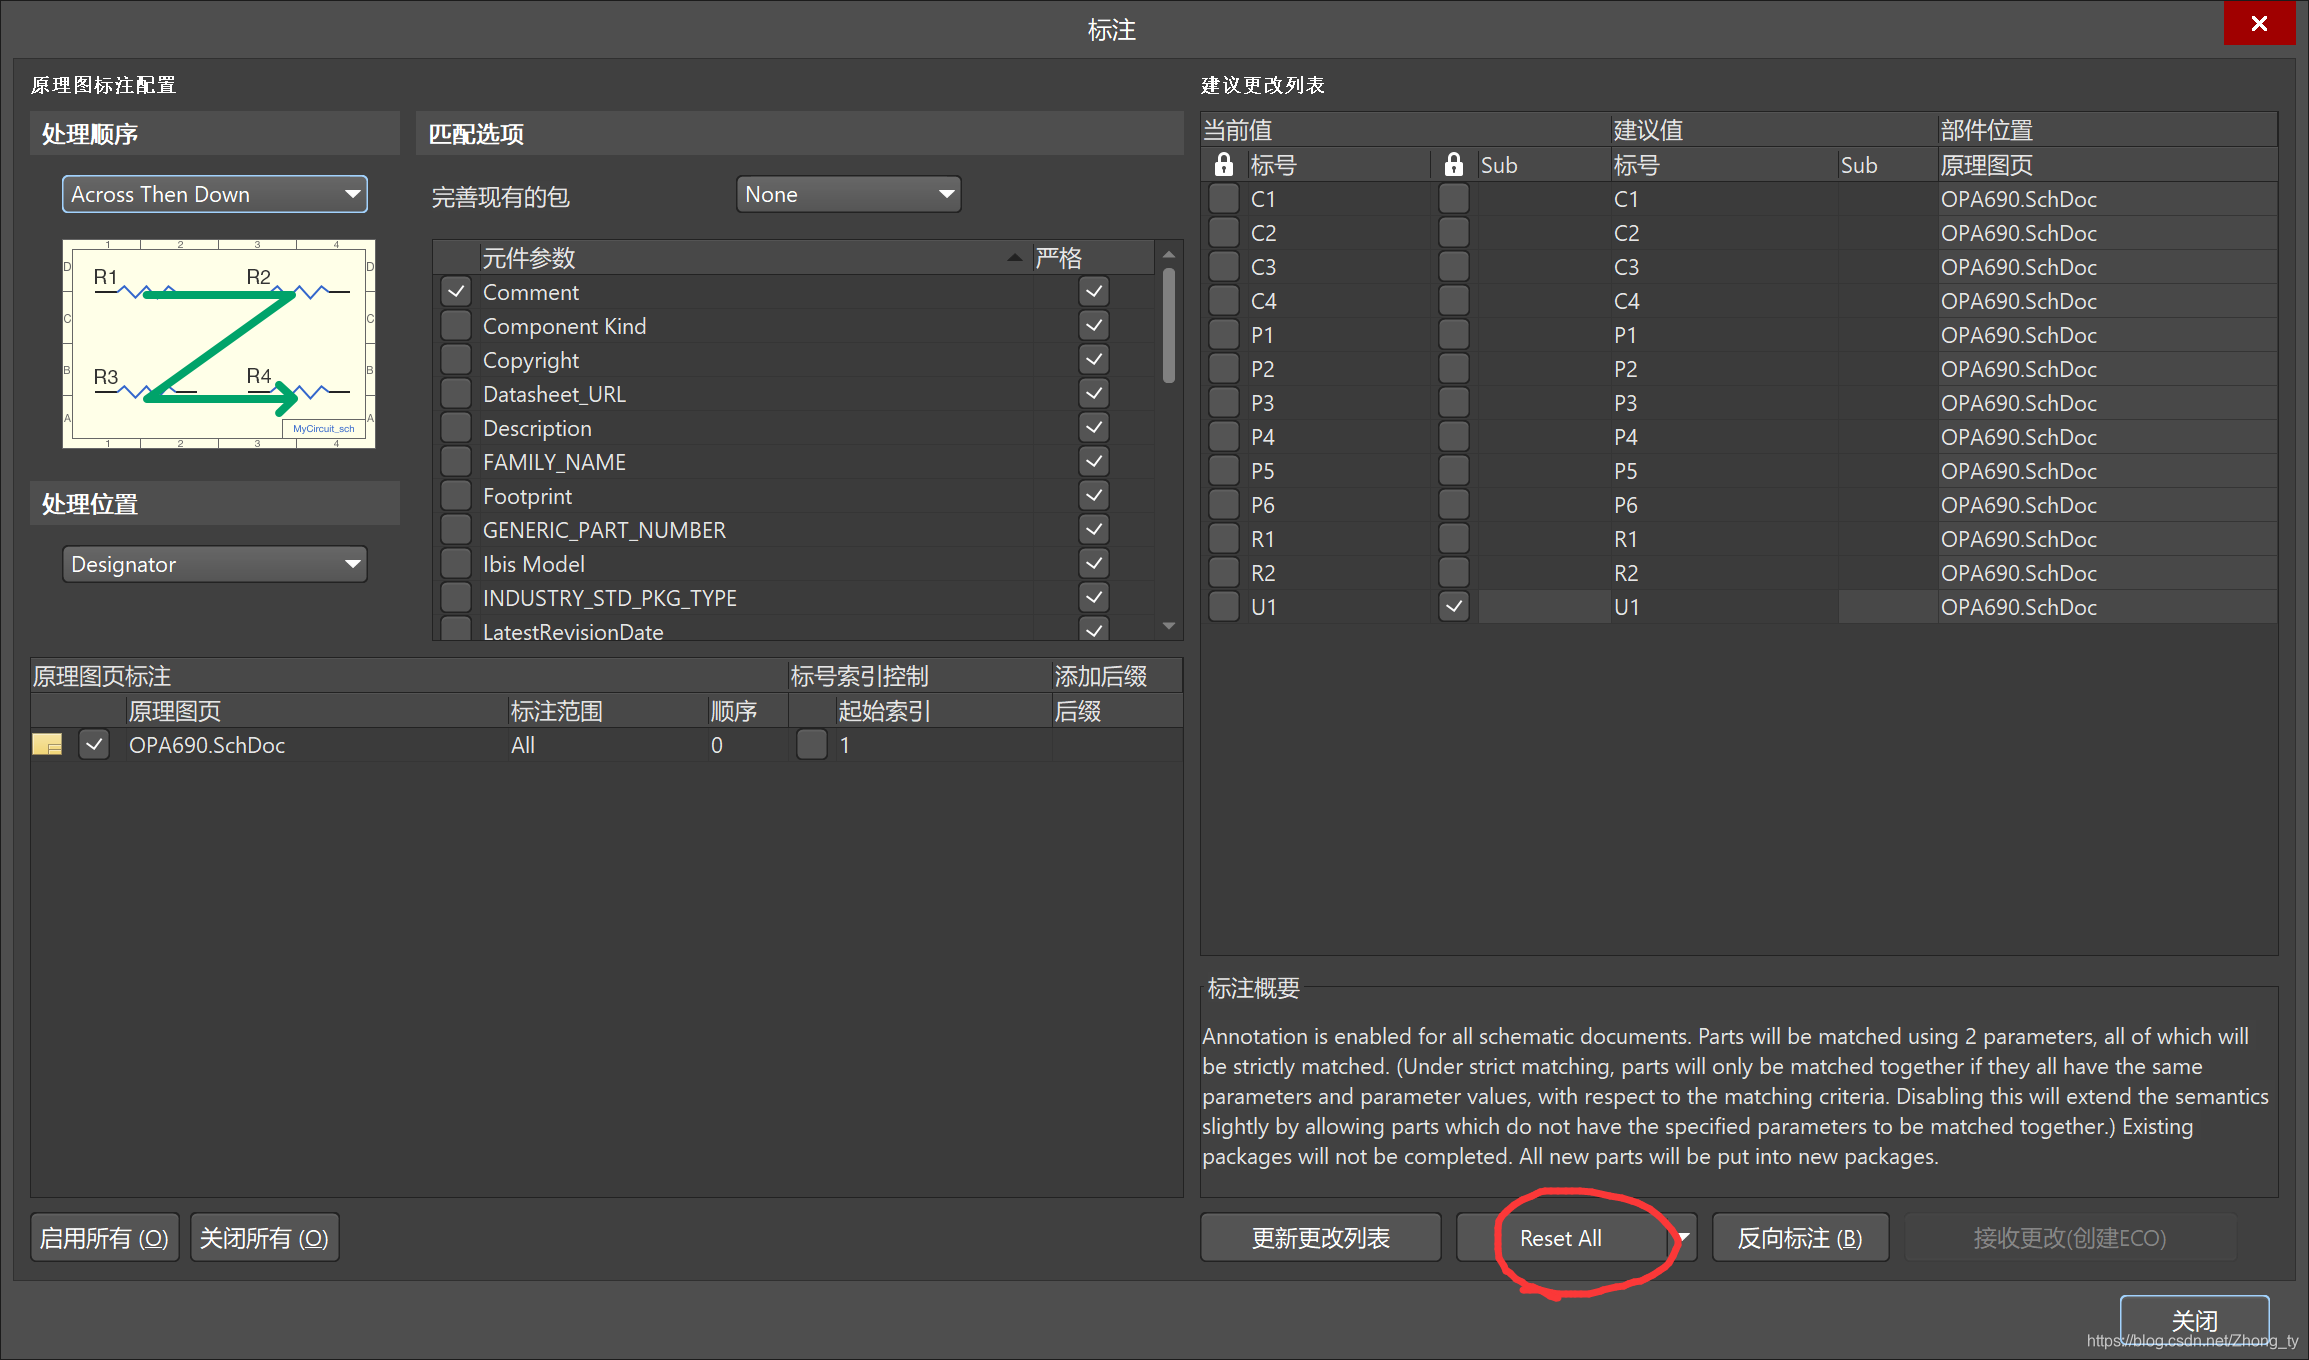Click the scroll-down arrow of the parameter list
Viewport: 2309px width, 1360px height.
(x=1168, y=626)
